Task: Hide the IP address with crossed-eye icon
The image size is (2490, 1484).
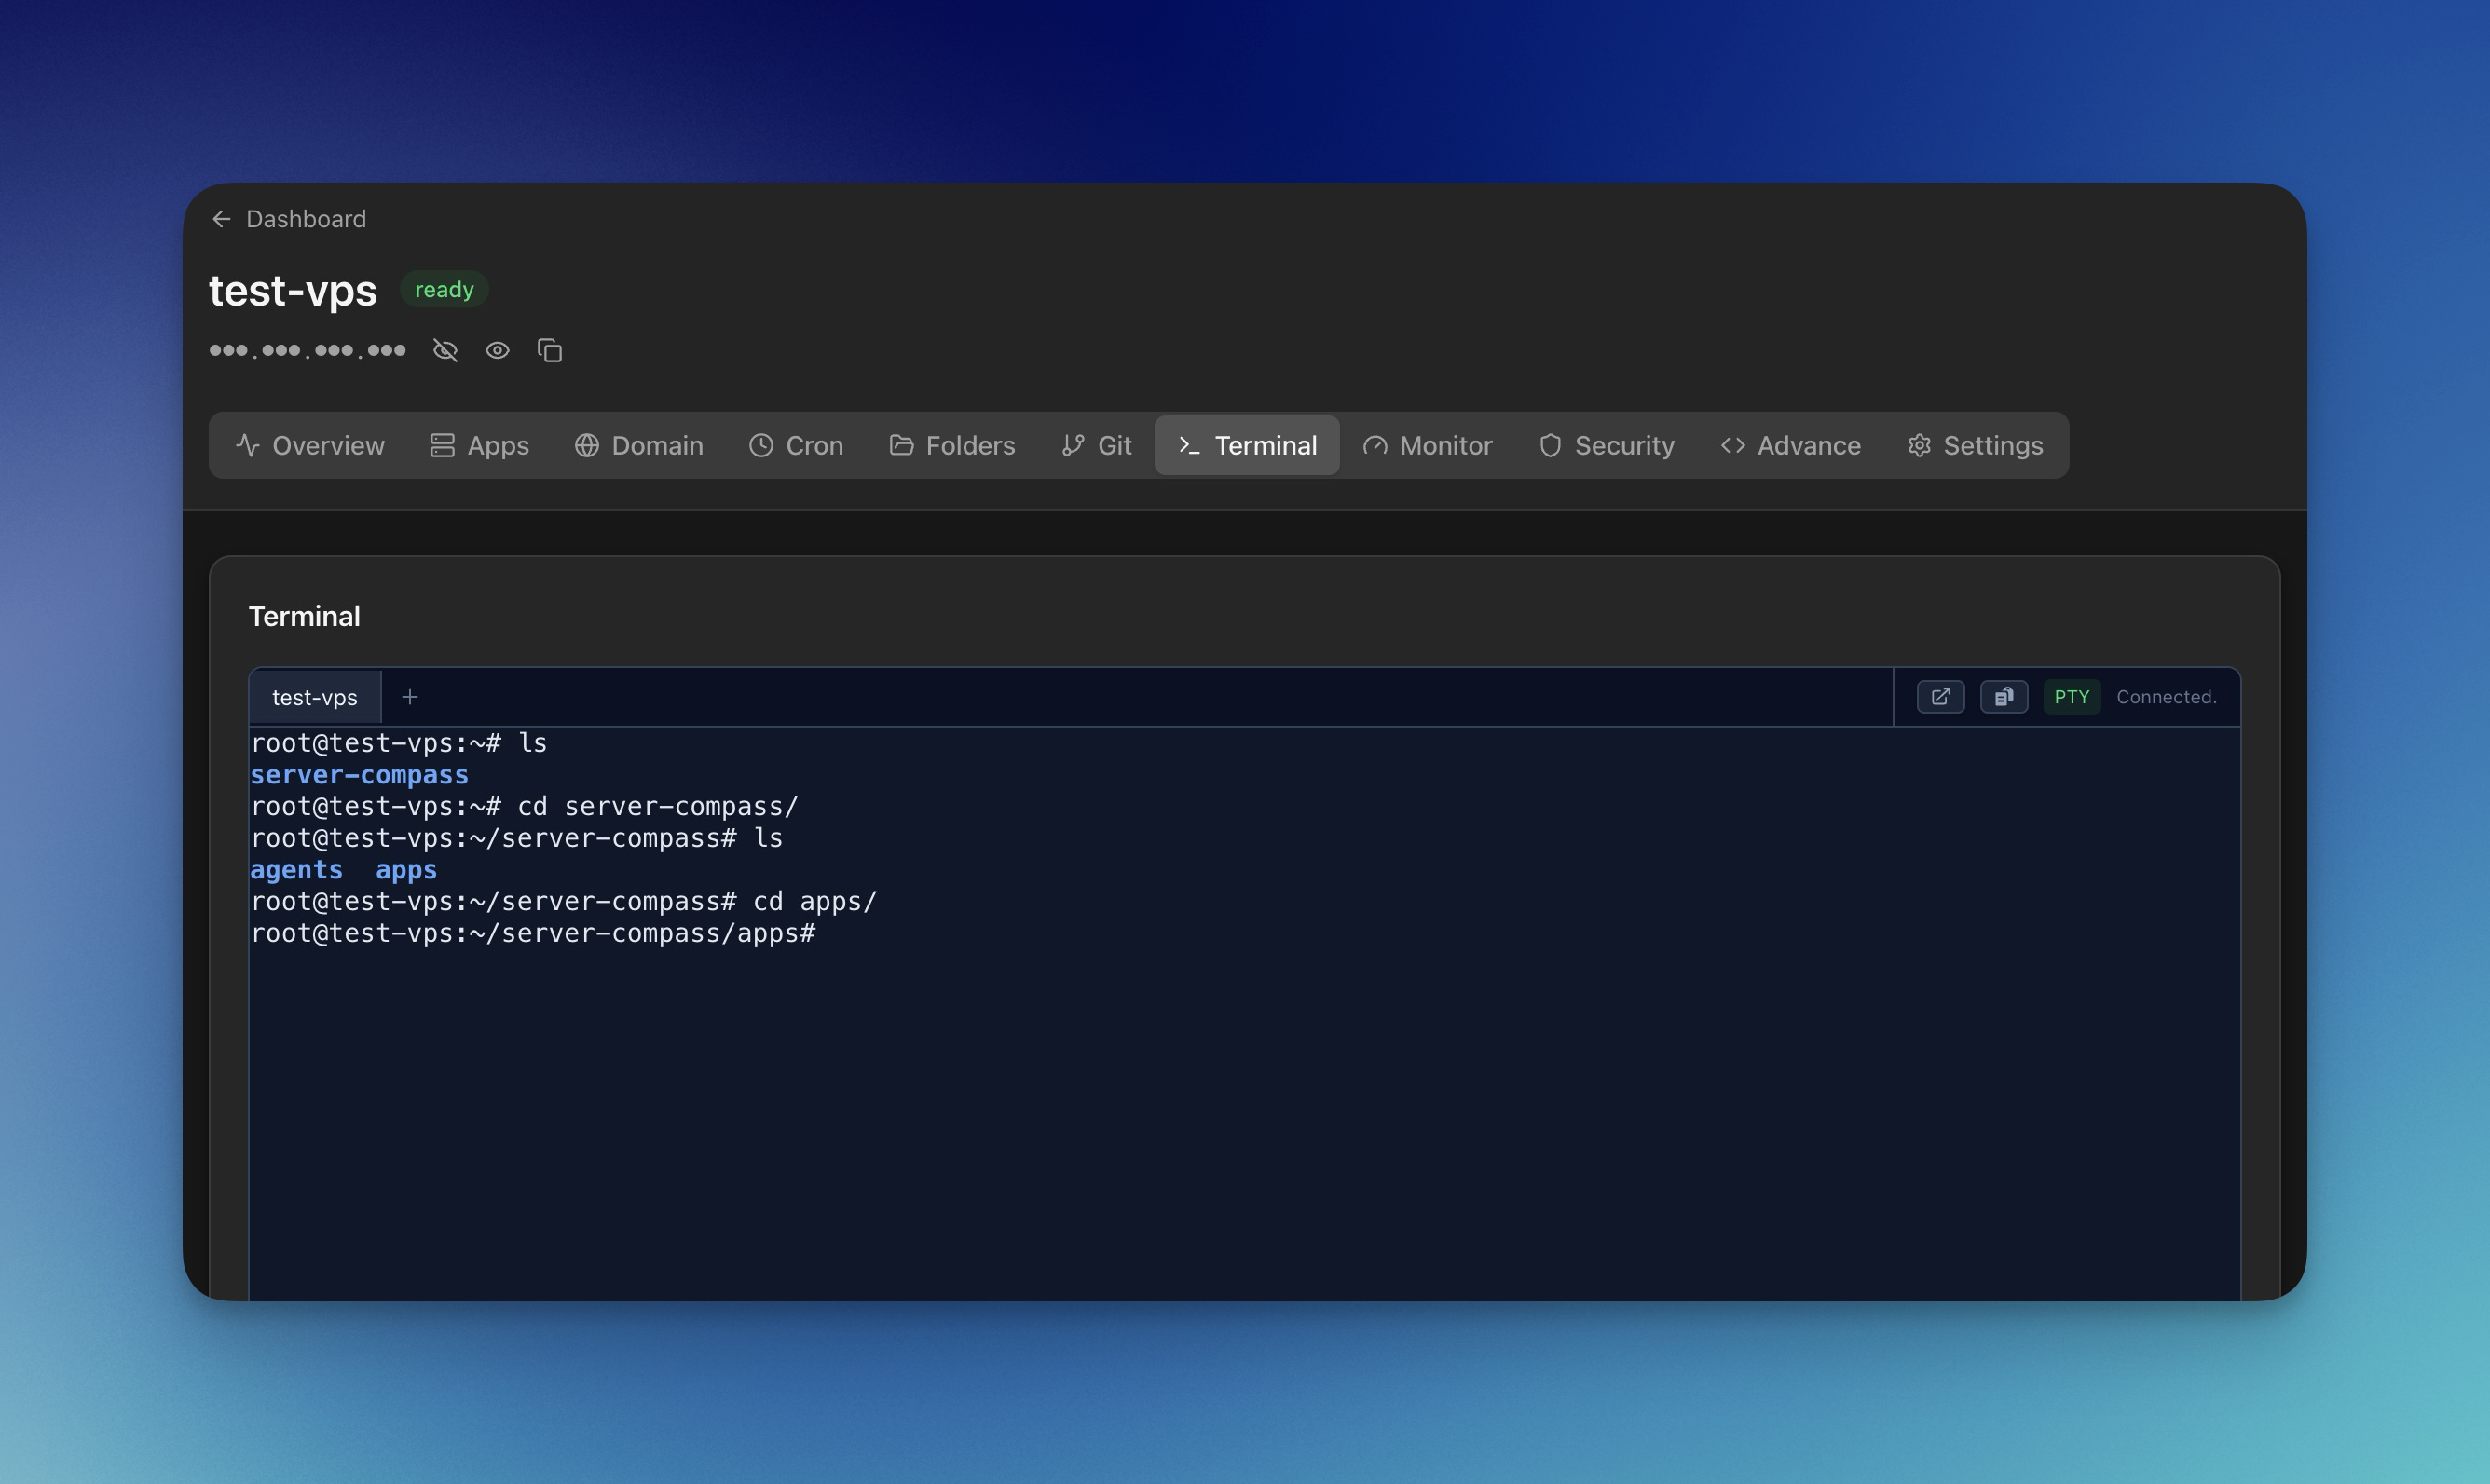Action: coord(445,350)
